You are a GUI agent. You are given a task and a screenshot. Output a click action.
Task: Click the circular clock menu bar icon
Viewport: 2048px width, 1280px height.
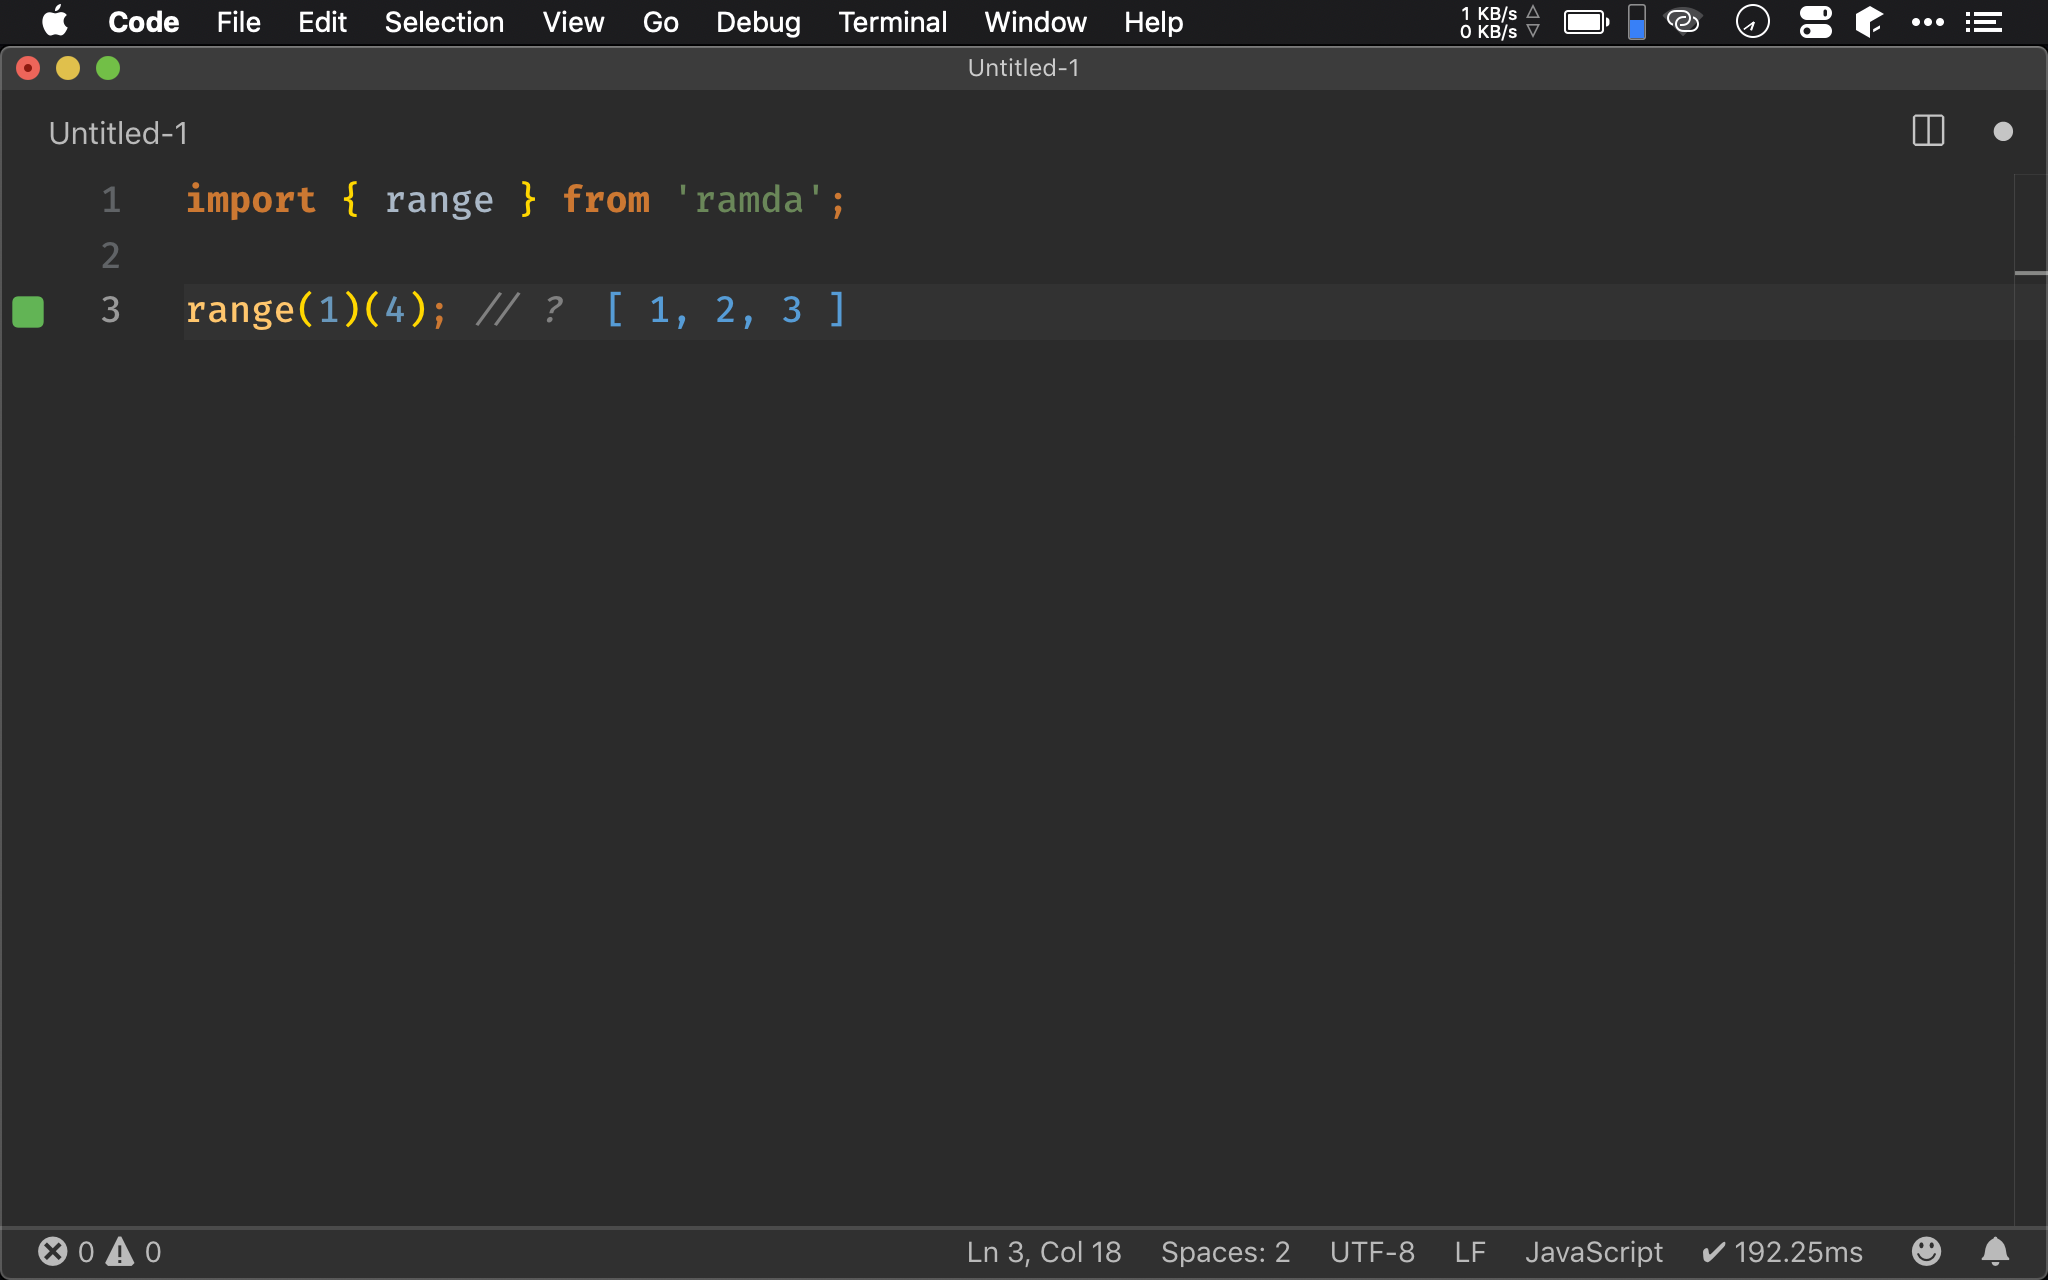1752,21
